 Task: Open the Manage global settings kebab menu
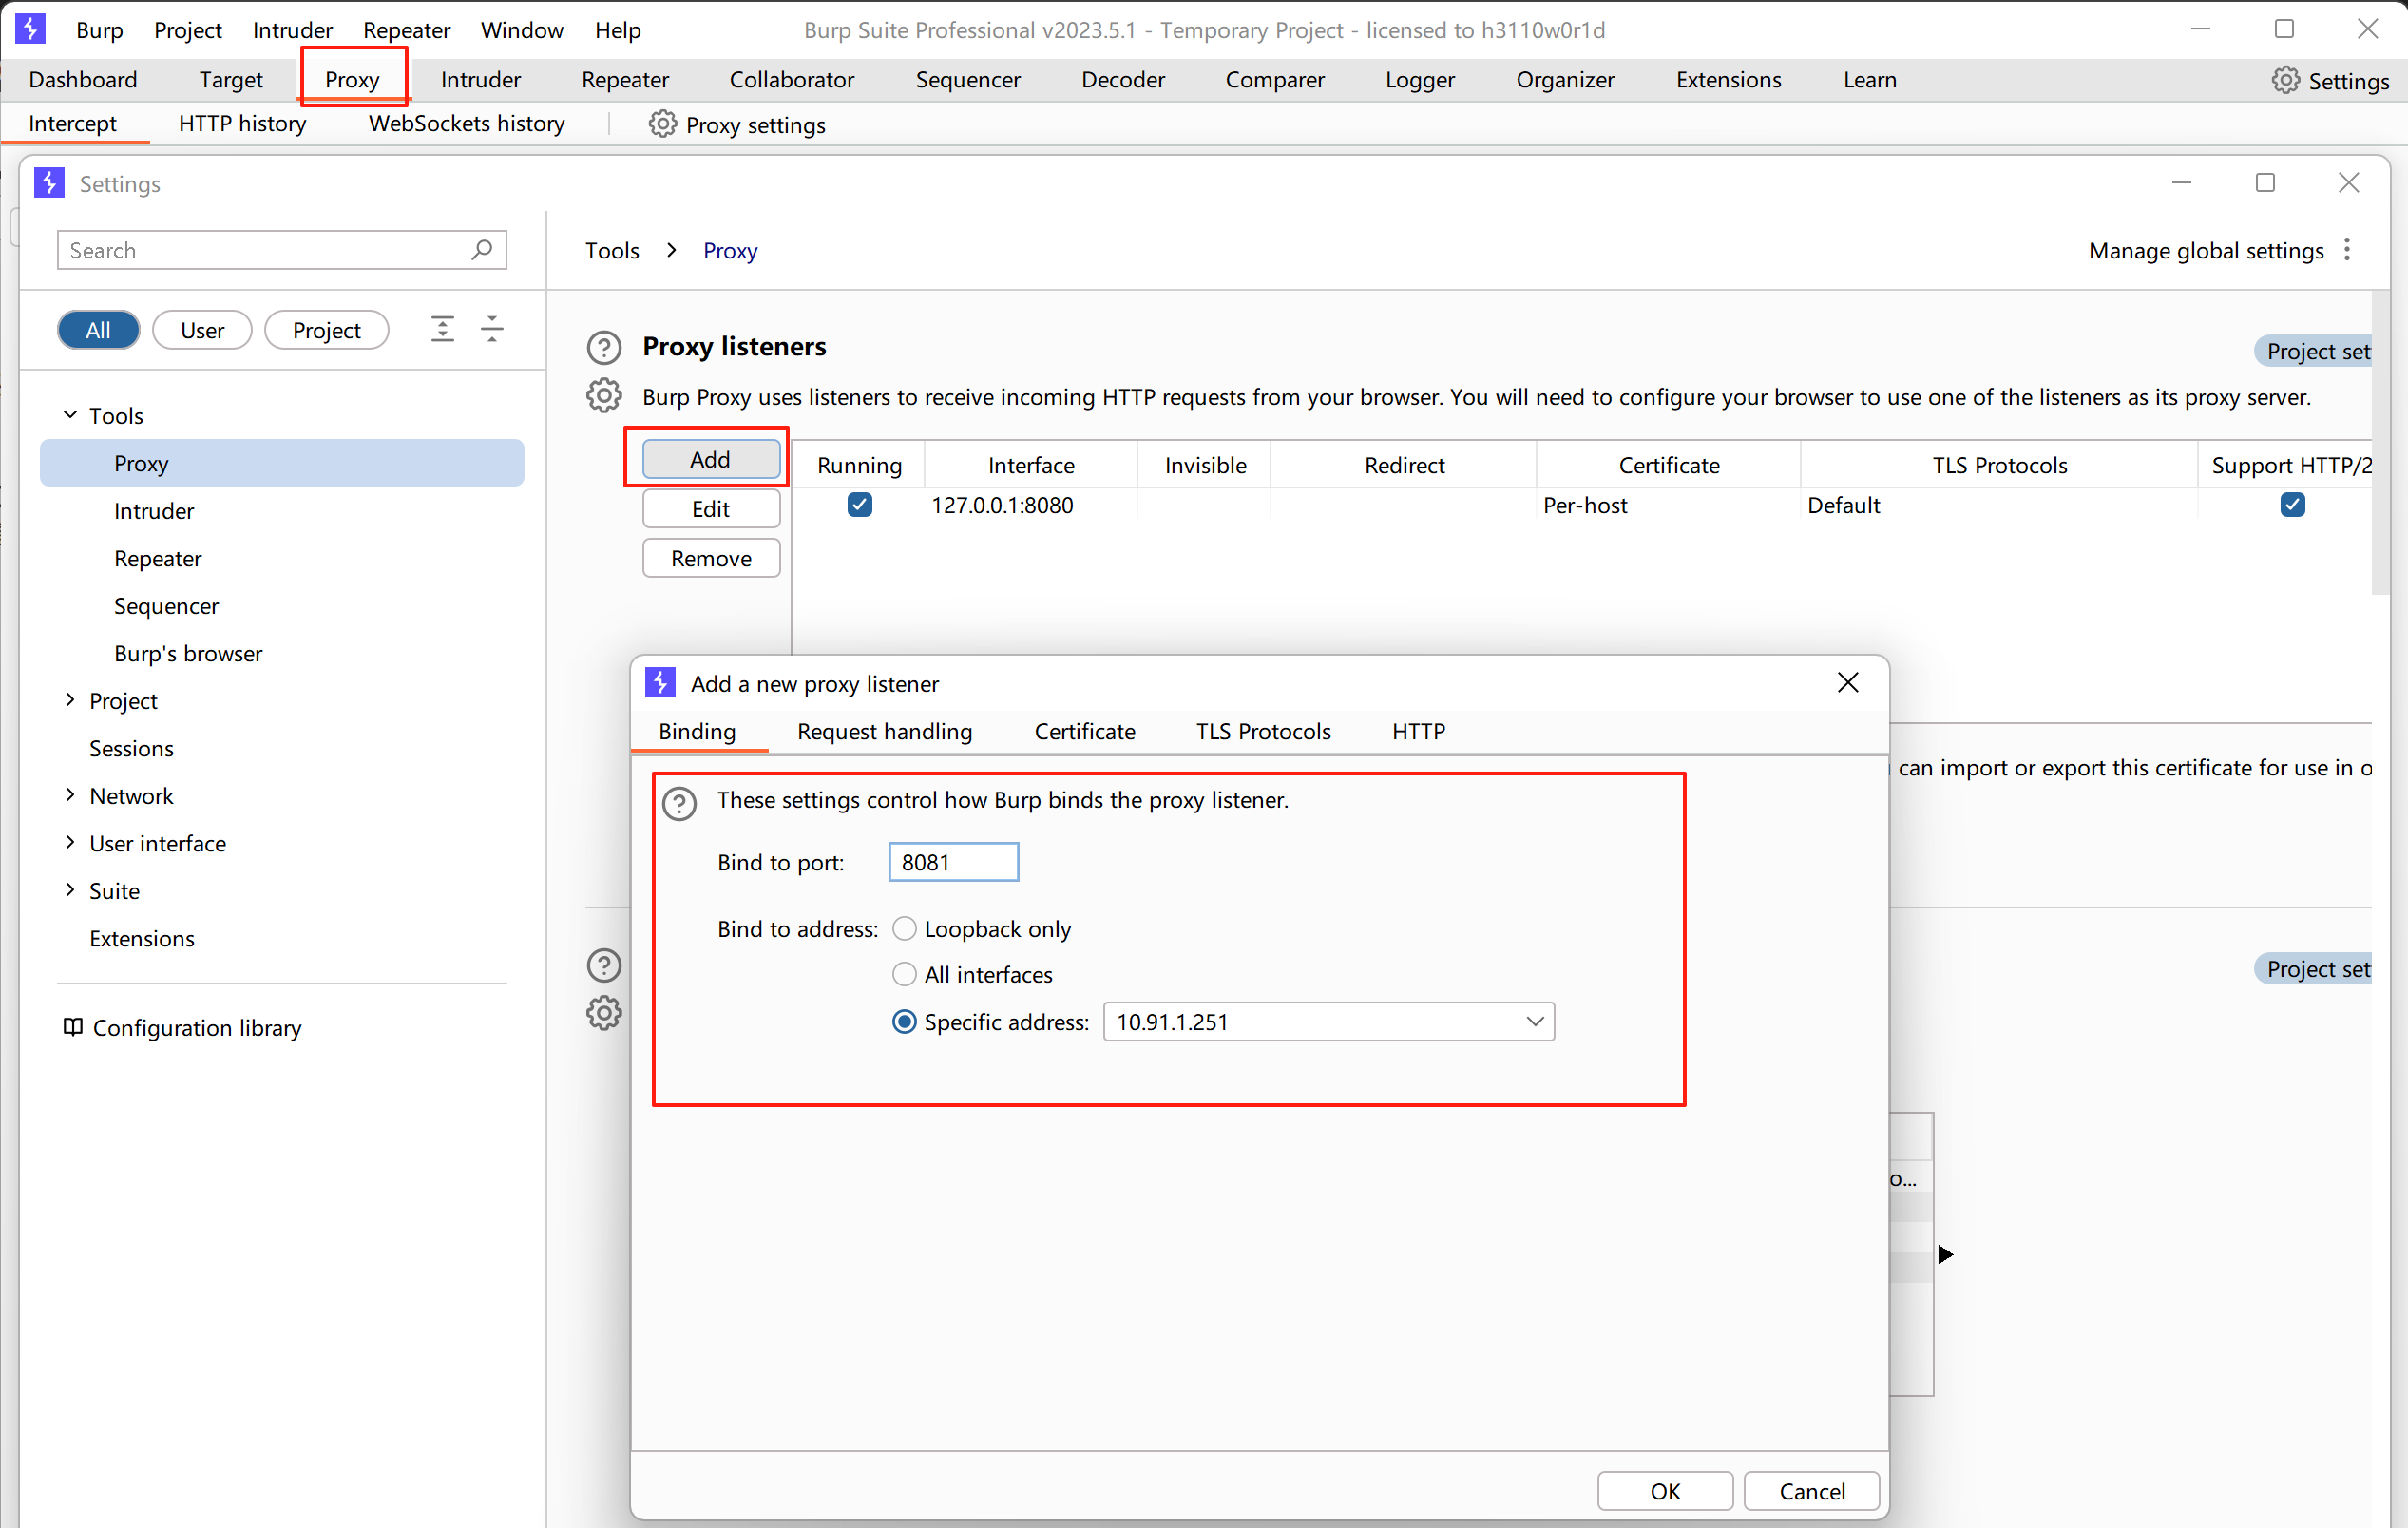2347,250
